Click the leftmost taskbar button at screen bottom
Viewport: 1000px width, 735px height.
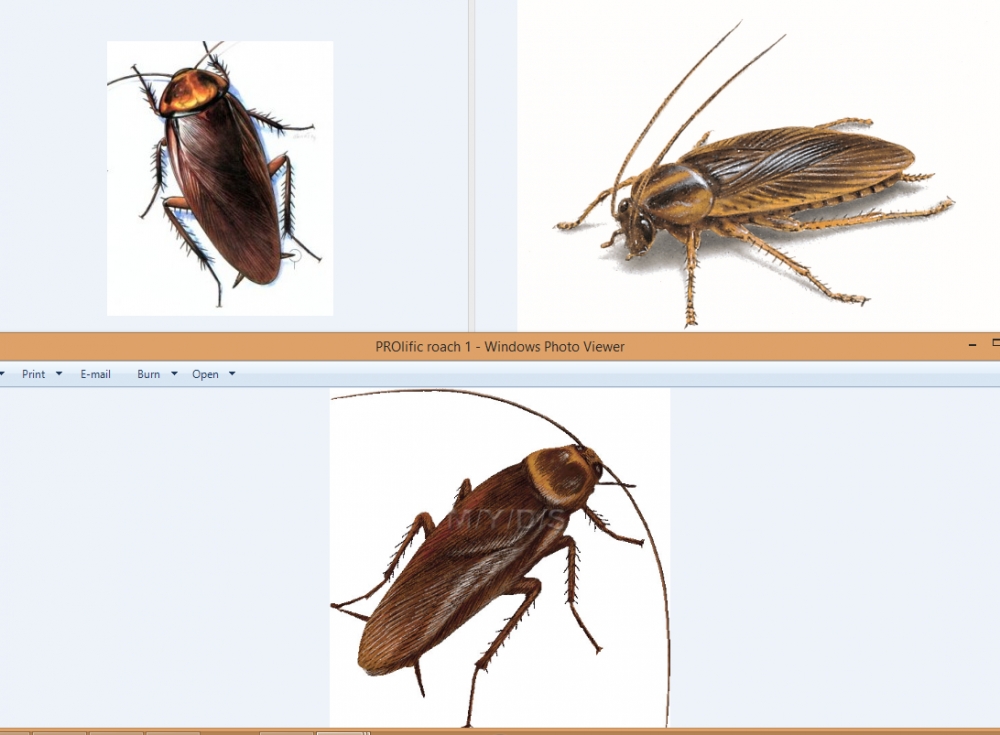point(15,732)
